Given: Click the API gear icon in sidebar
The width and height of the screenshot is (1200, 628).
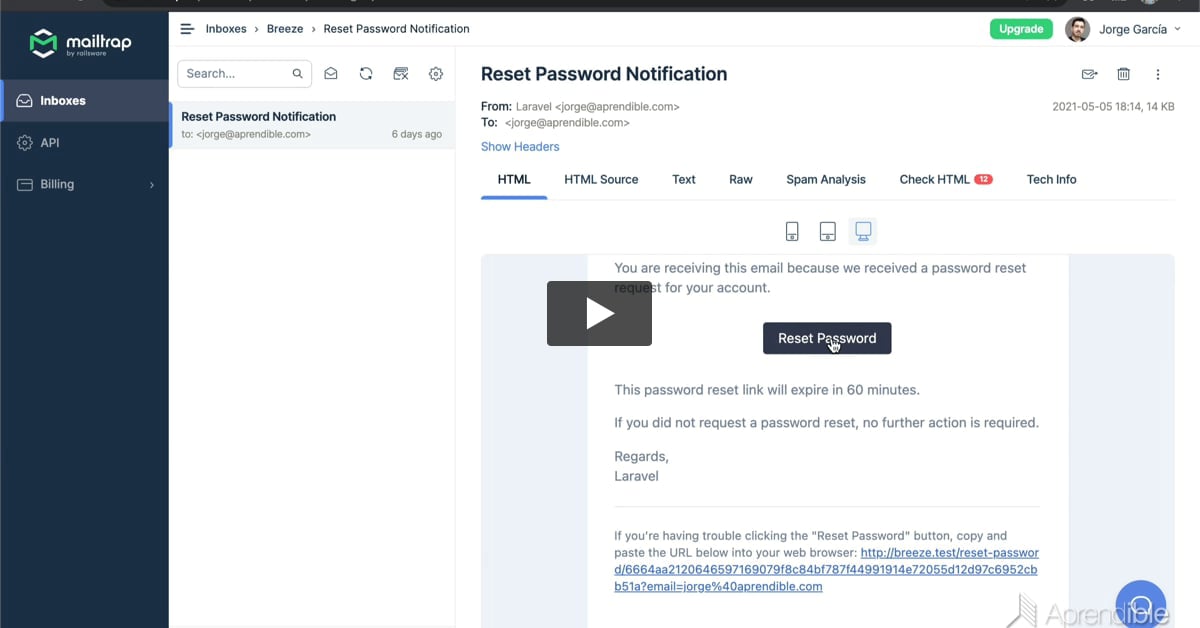Looking at the screenshot, I should 25,143.
